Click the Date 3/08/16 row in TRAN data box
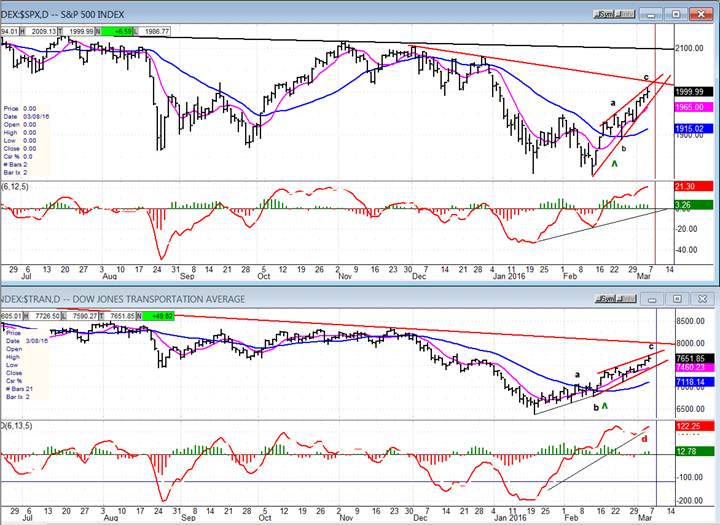Viewport: 720px width, 525px height. point(27,341)
